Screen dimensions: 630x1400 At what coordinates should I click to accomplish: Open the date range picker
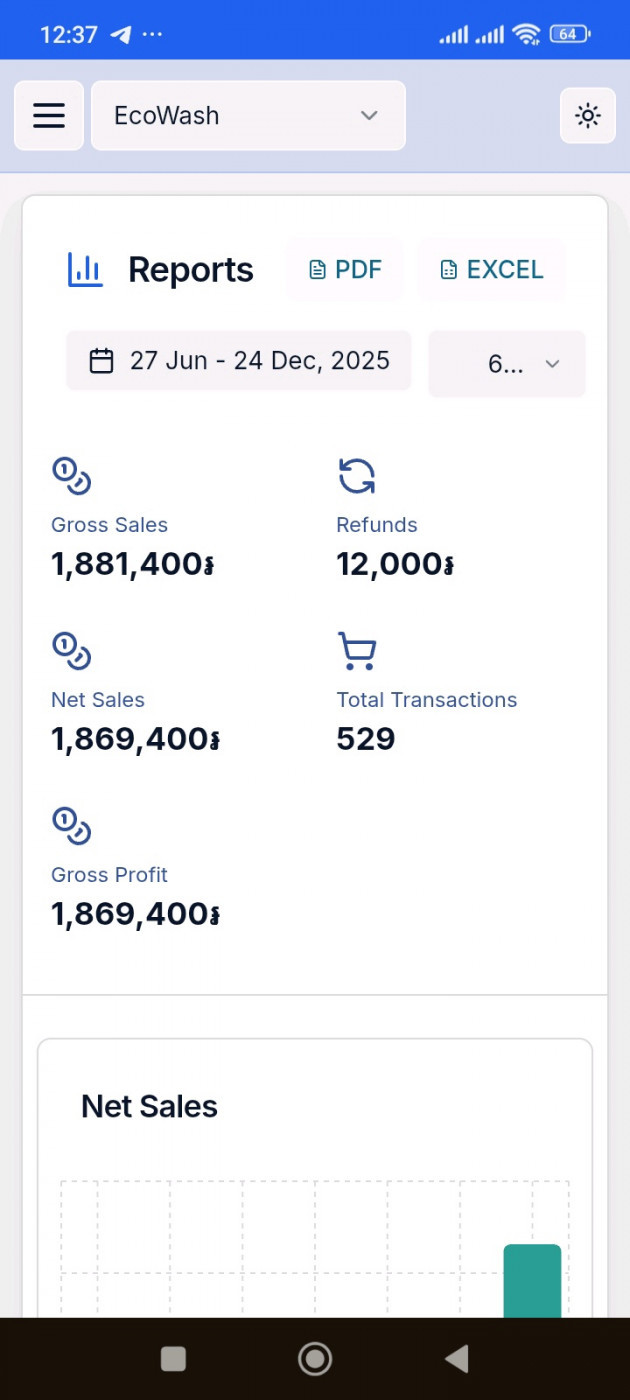(239, 361)
